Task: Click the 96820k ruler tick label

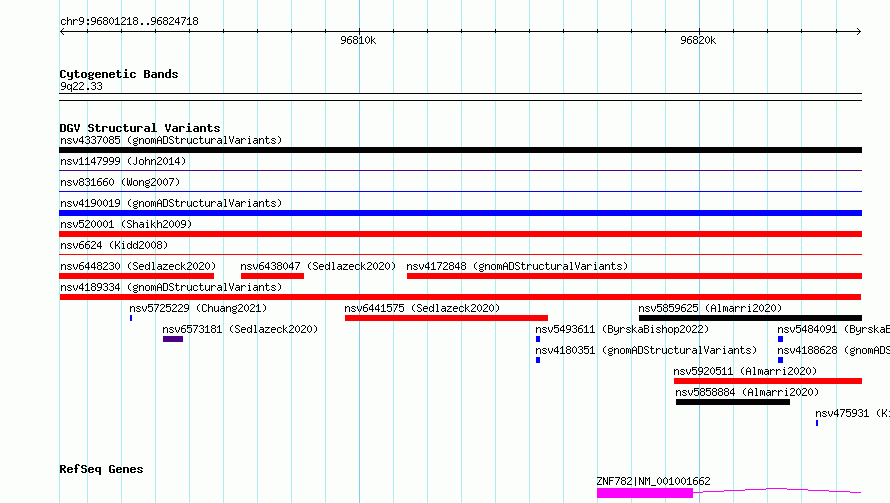Action: (698, 40)
